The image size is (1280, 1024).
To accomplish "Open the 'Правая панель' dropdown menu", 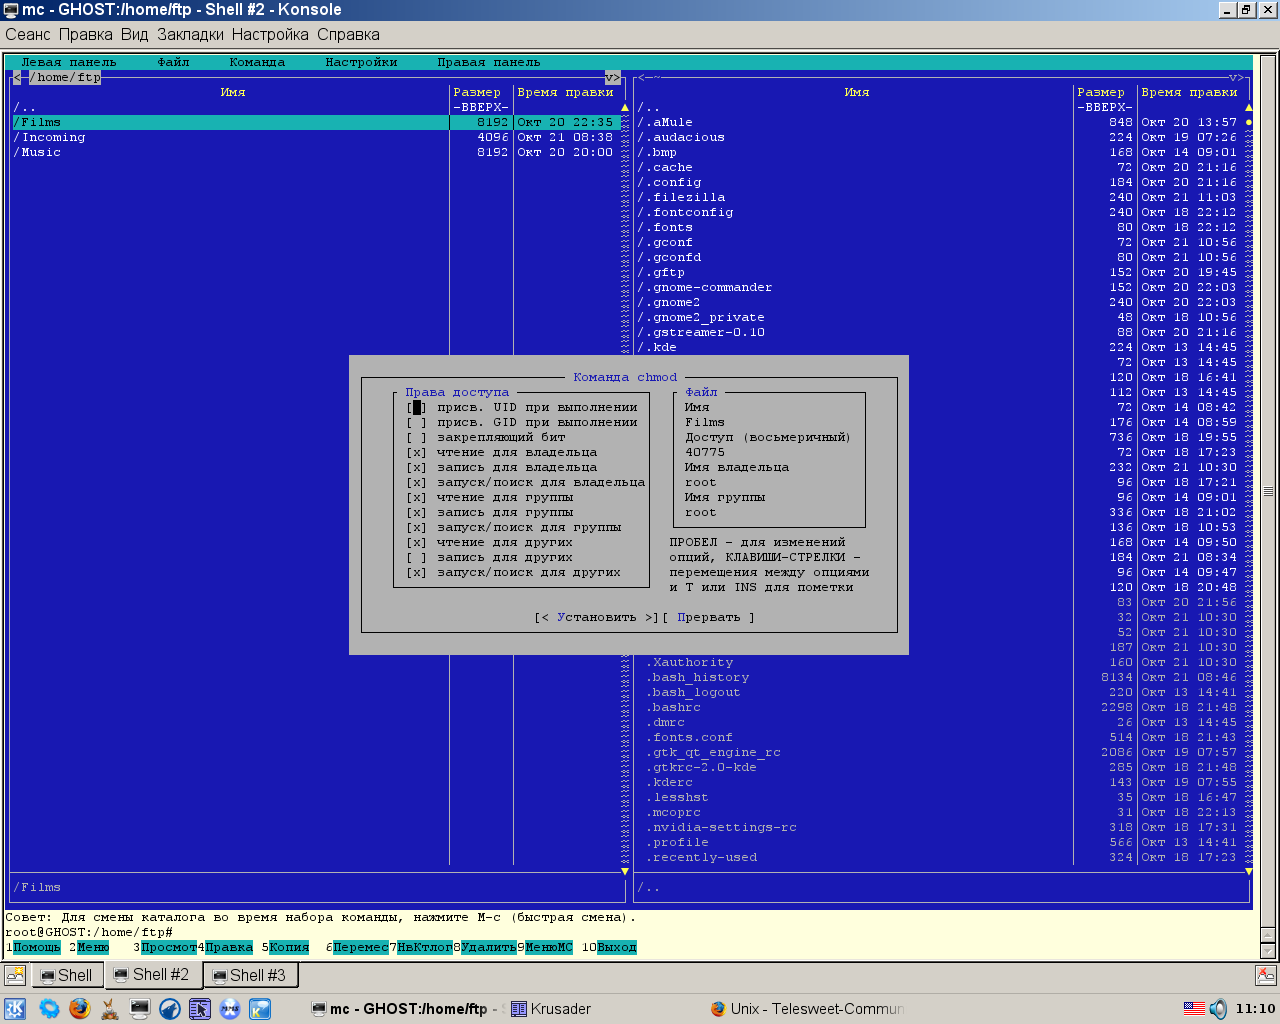I will pos(488,62).
